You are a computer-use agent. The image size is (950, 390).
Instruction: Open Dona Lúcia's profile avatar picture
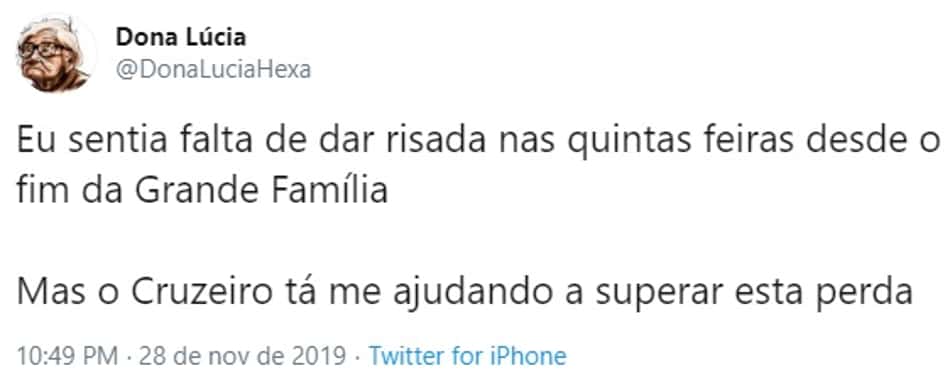pyautogui.click(x=54, y=55)
